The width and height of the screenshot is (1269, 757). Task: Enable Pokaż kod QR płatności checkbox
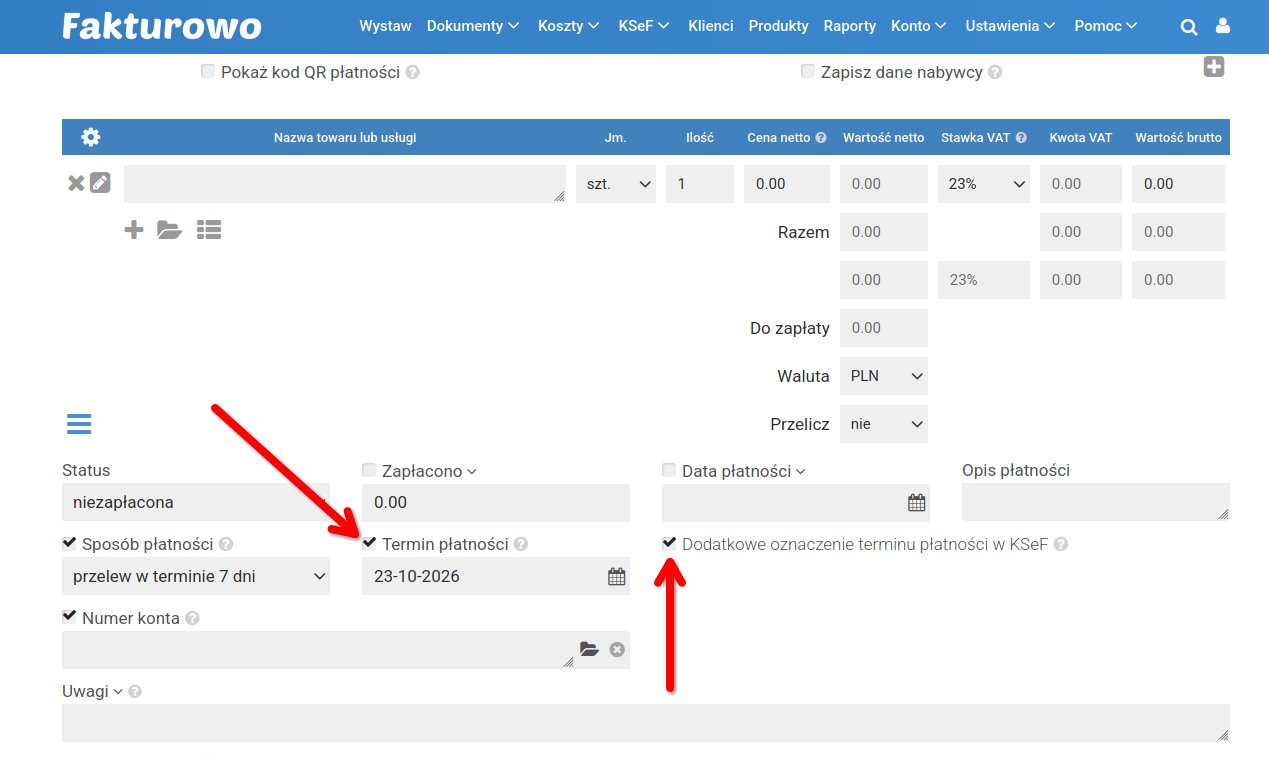click(208, 71)
